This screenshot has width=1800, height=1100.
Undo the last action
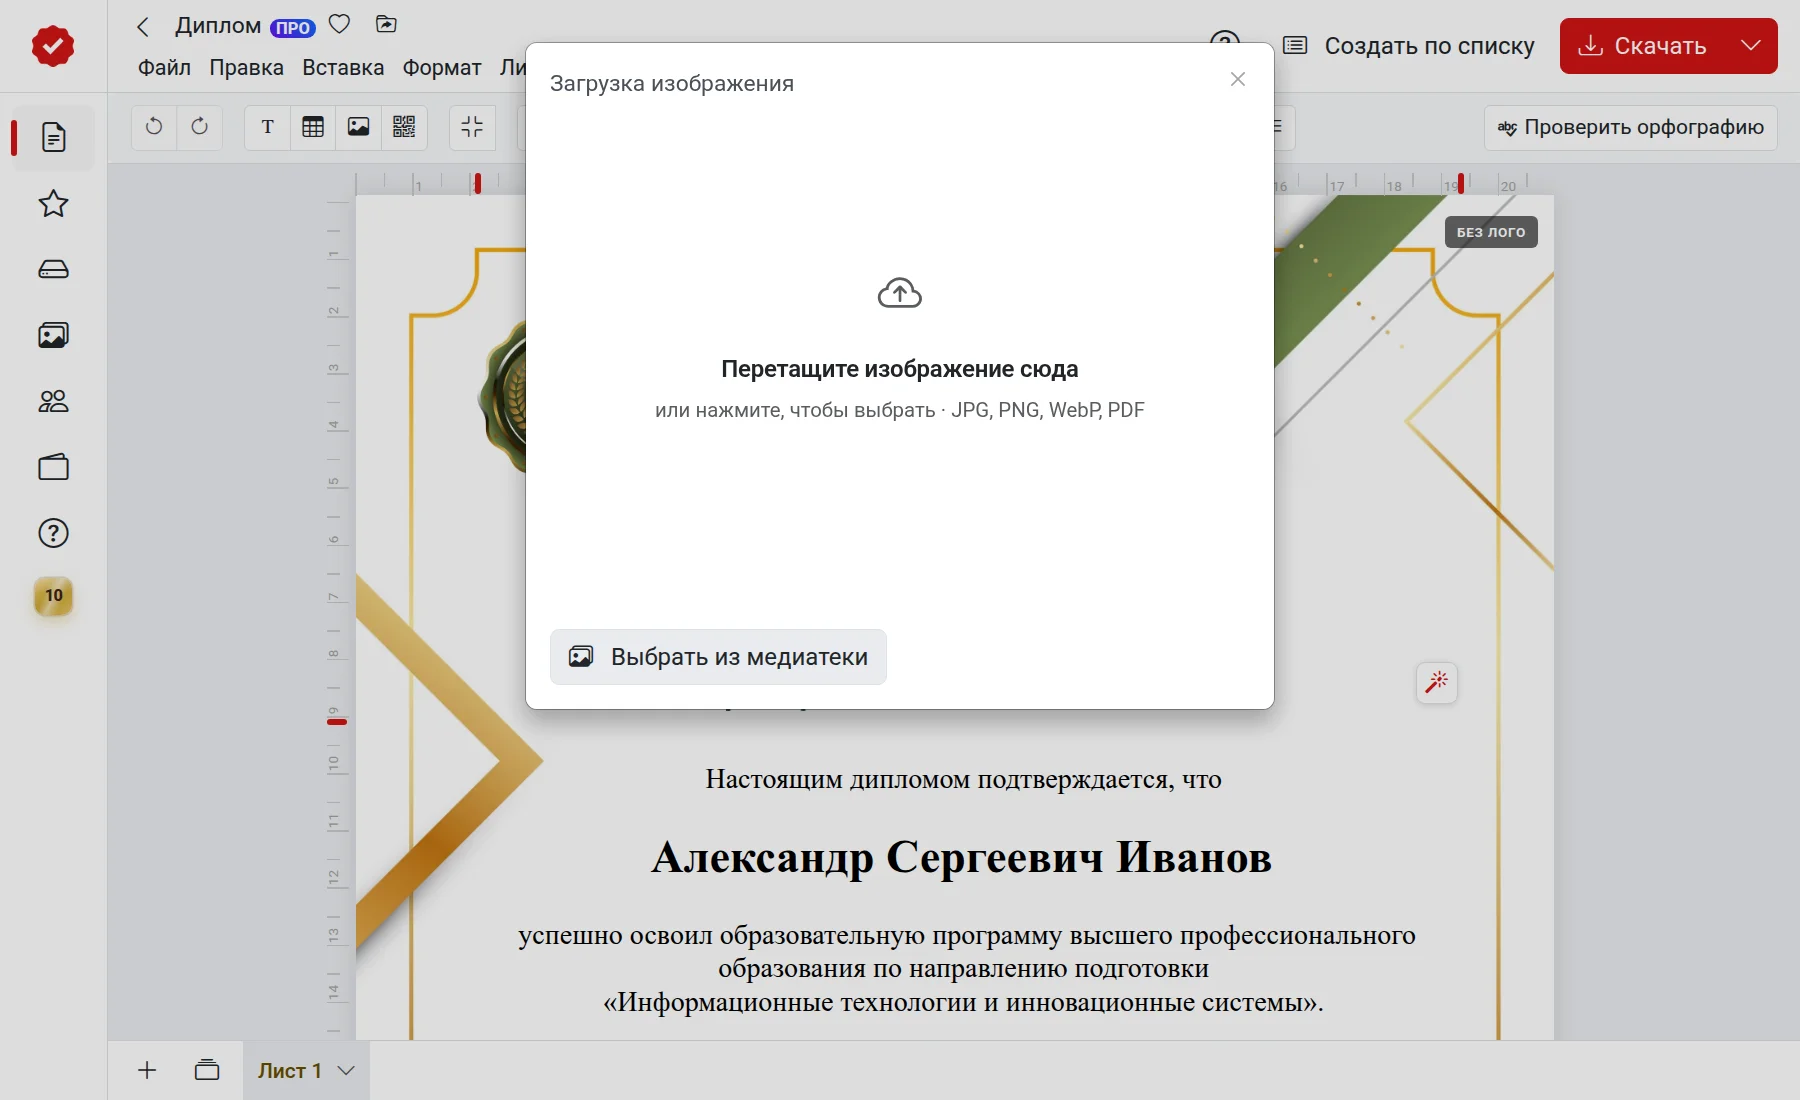(154, 127)
